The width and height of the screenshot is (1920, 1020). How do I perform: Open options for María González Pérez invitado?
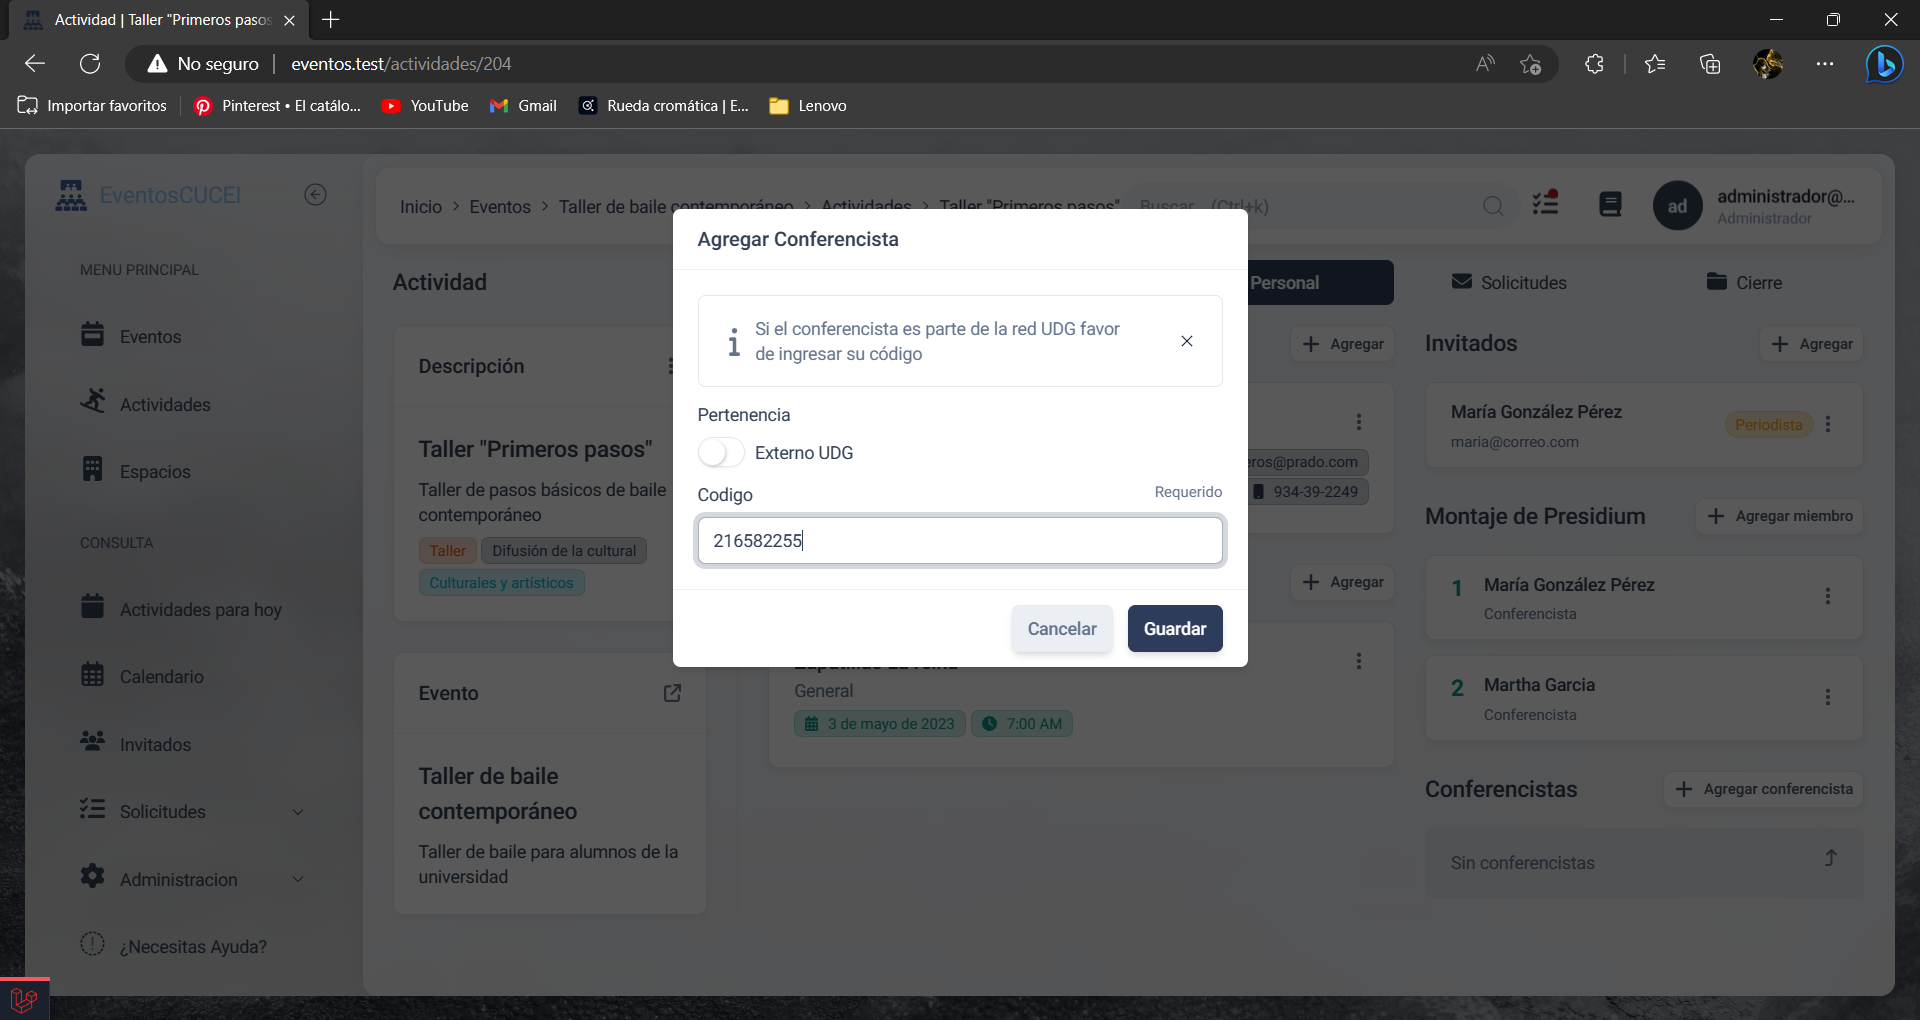pyautogui.click(x=1828, y=424)
